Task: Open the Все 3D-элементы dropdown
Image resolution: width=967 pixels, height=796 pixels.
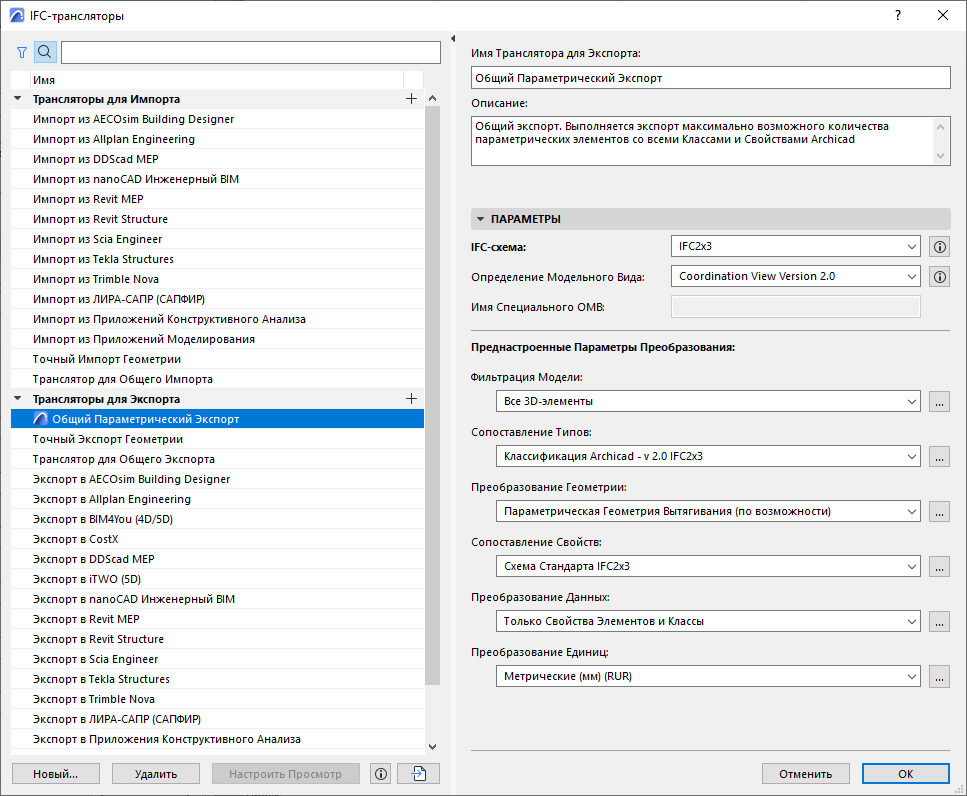Action: click(x=708, y=401)
